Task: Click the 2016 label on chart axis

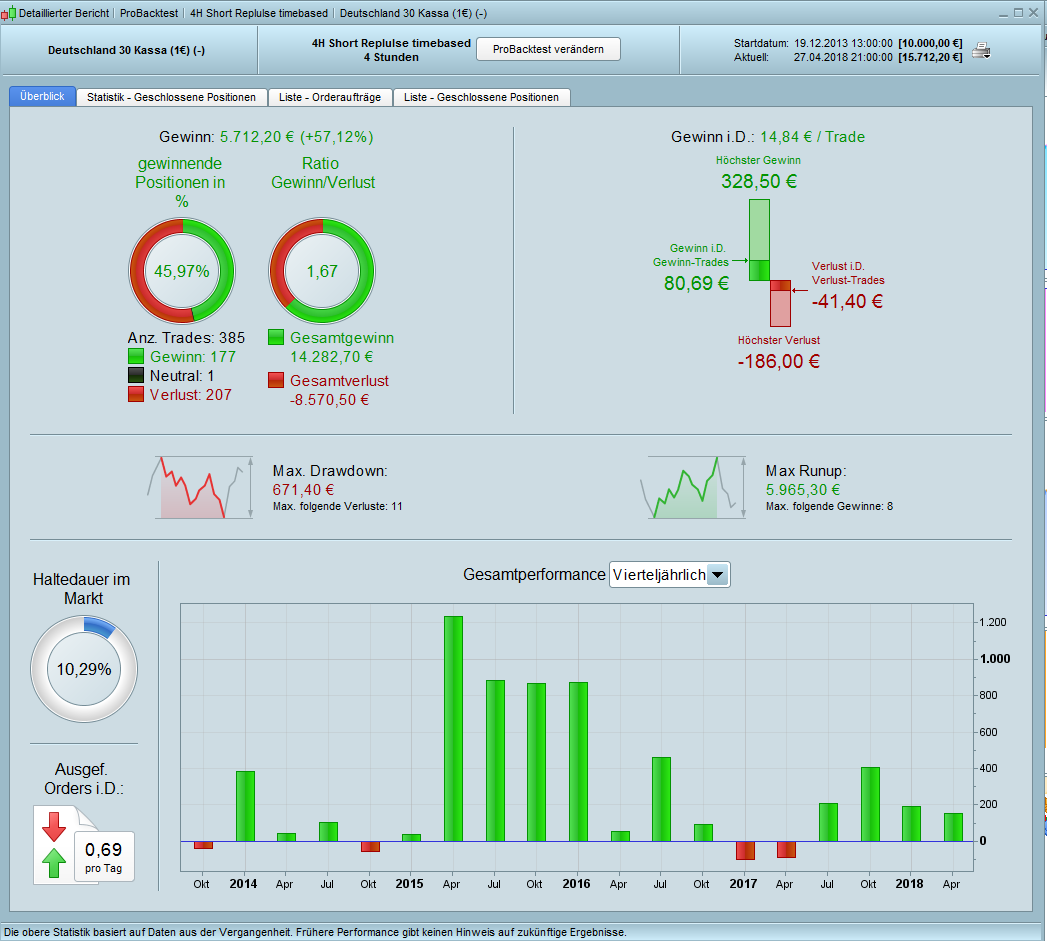Action: [x=576, y=884]
